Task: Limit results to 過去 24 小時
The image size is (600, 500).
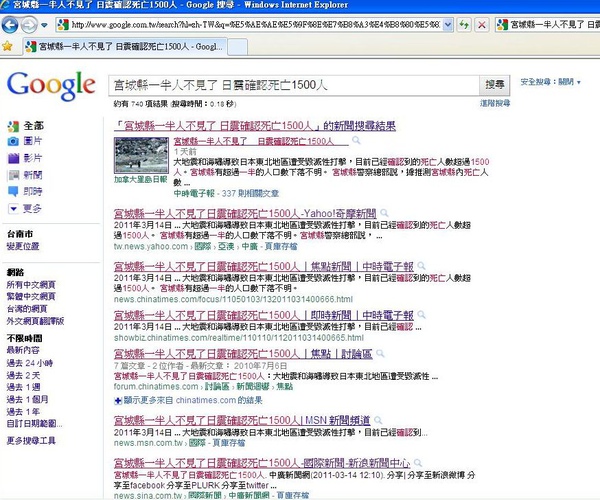Action: [30, 363]
